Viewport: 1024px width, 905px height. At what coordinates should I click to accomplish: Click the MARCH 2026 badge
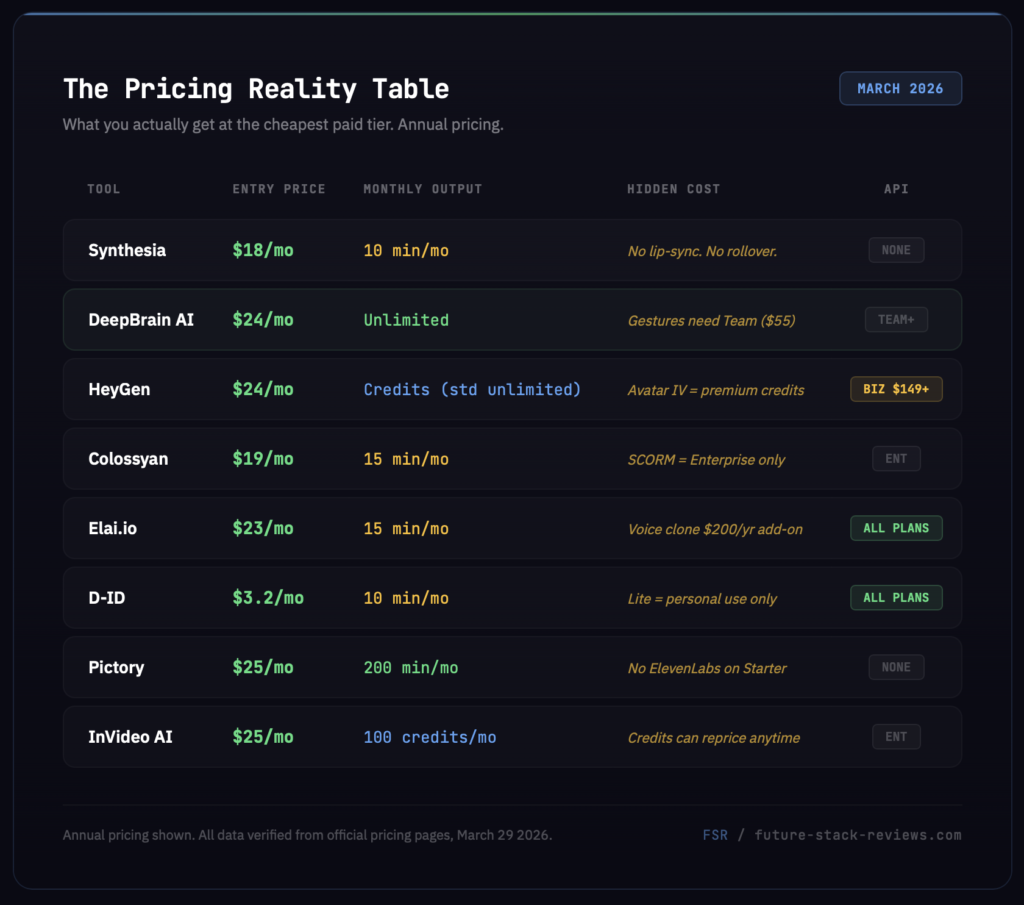click(x=899, y=88)
